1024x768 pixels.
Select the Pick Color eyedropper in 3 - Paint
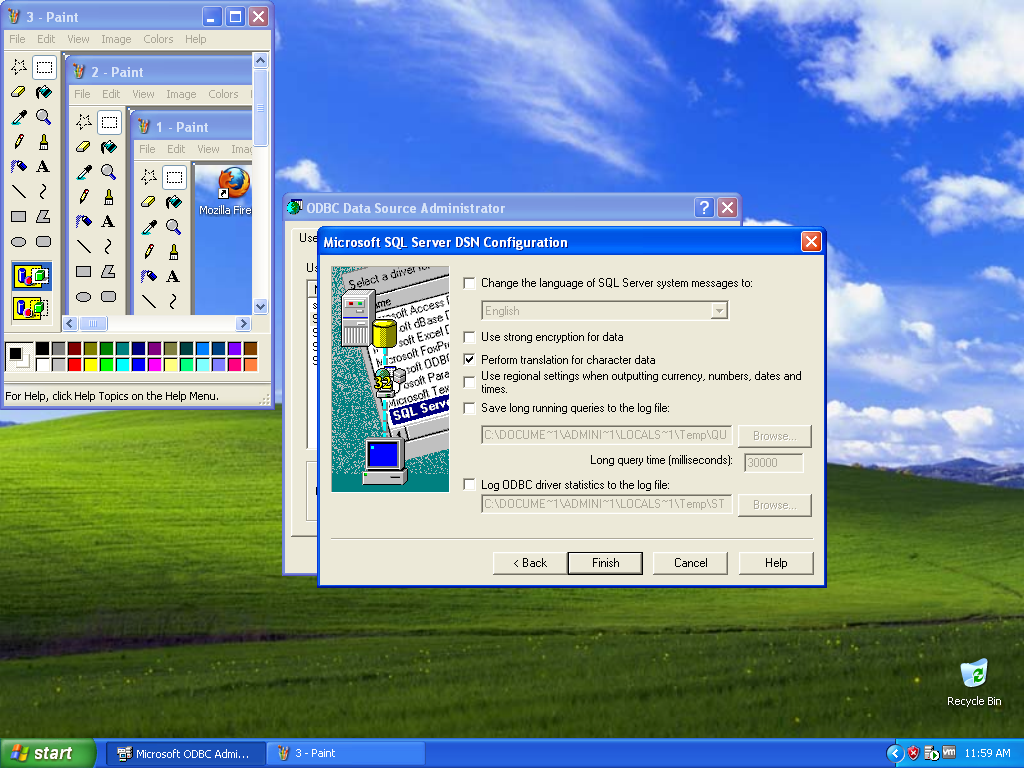pos(18,117)
